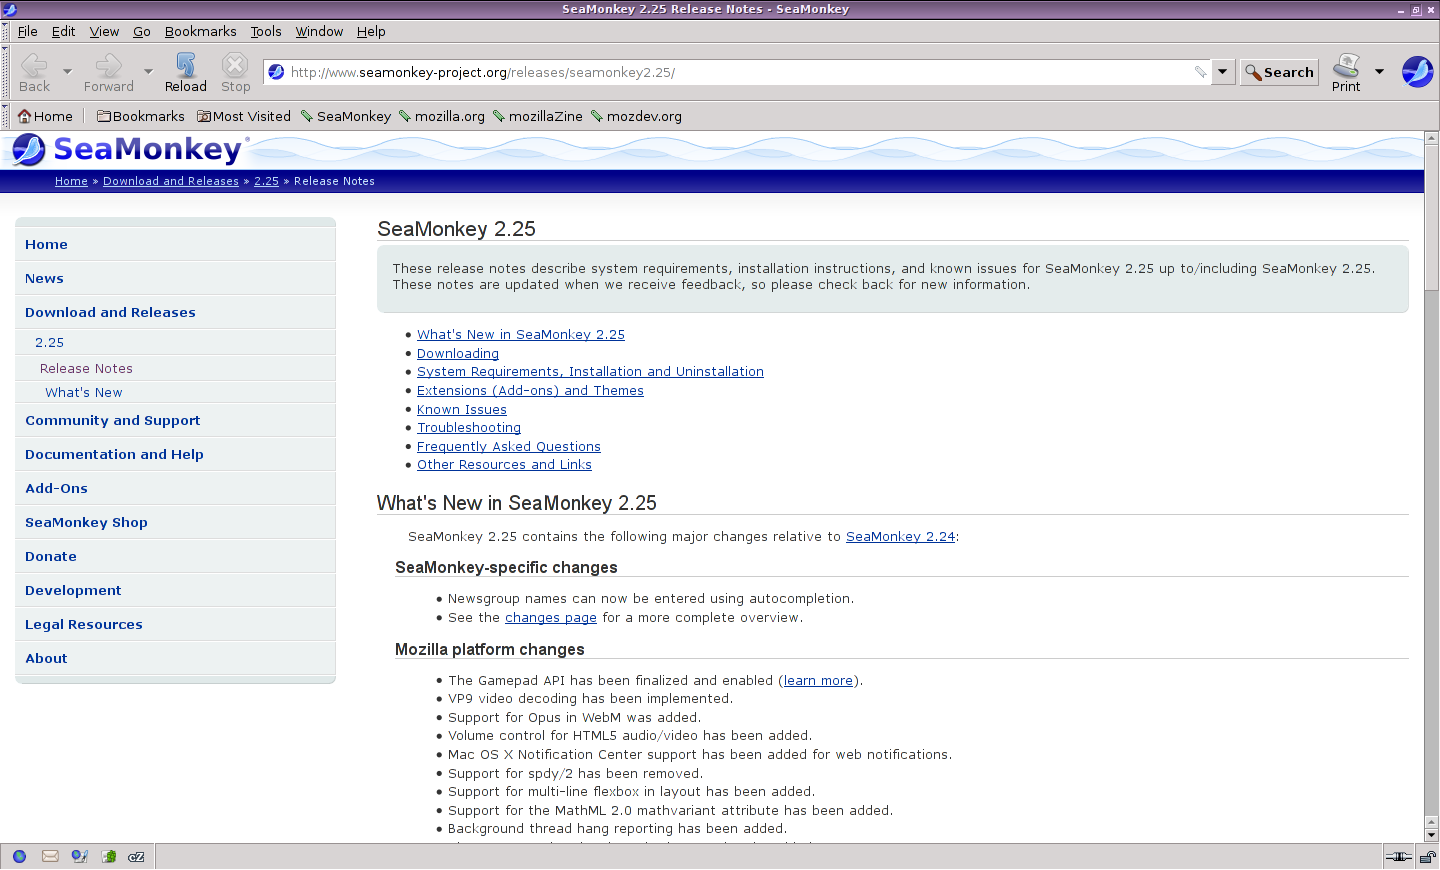
Task: Open SeaMonkey bookmark in personal toolbar
Action: pyautogui.click(x=346, y=116)
